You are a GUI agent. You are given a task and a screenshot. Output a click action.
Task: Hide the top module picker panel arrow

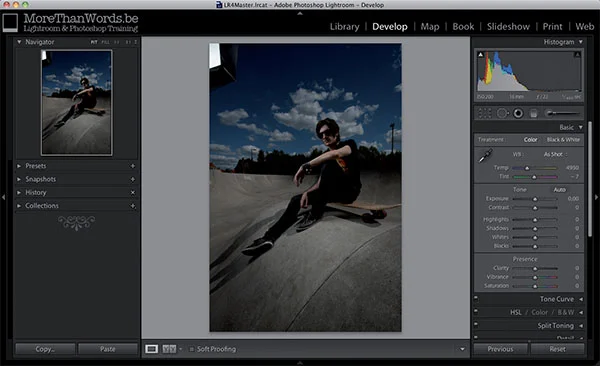pyautogui.click(x=300, y=13)
